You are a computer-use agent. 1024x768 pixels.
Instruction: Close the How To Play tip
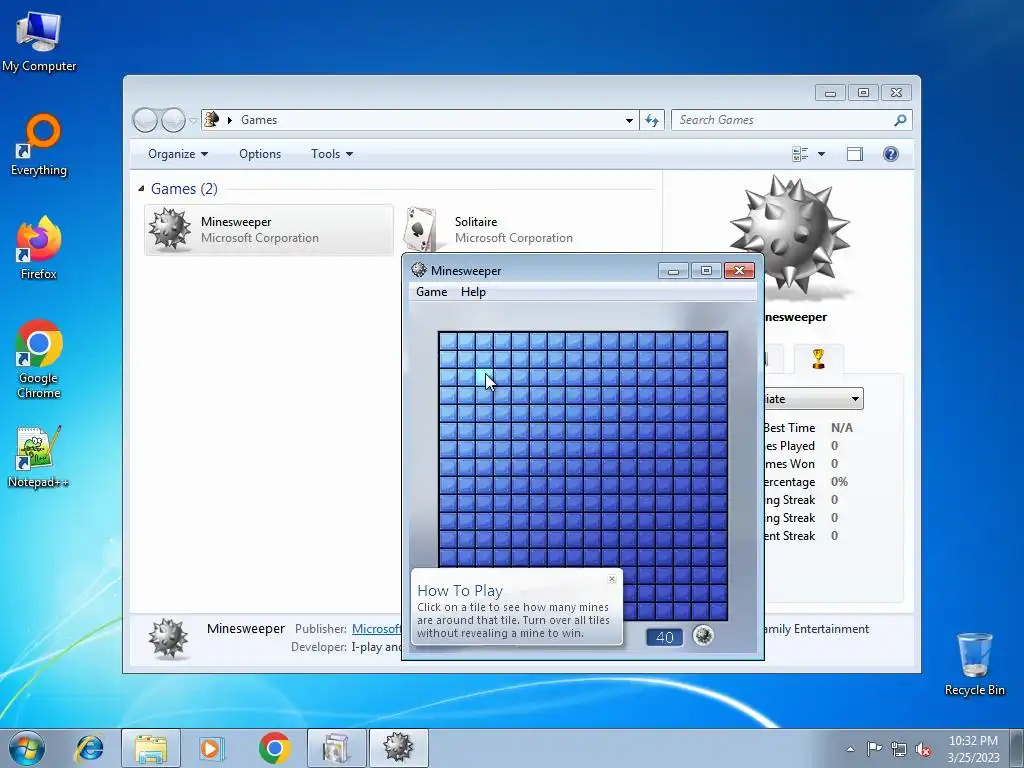(612, 579)
